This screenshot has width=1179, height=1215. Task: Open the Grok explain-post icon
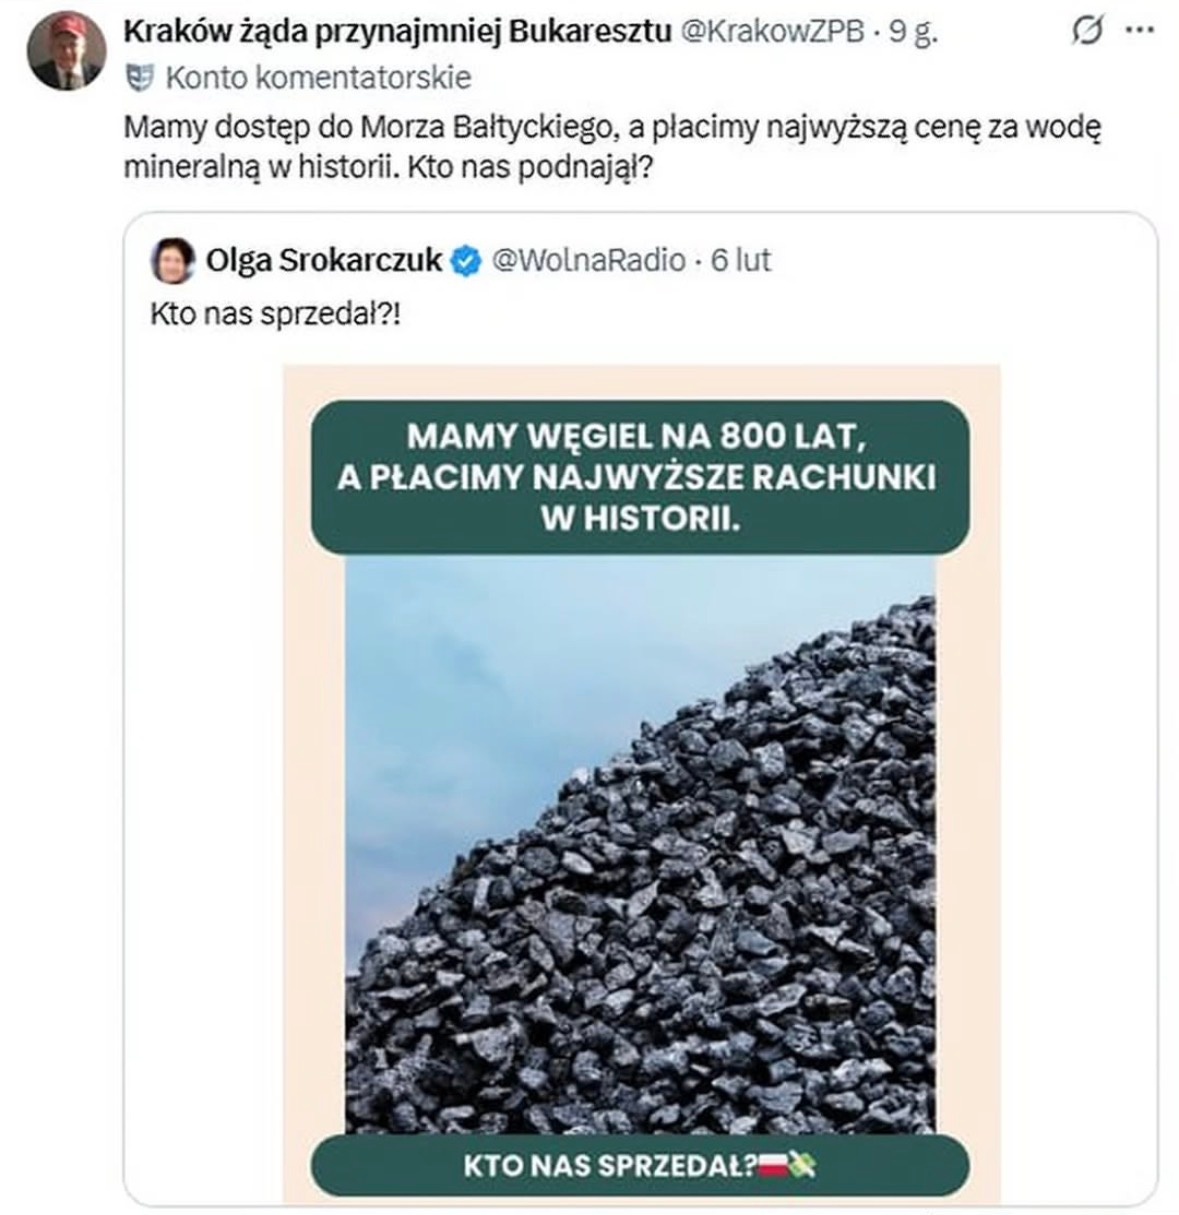[1087, 32]
